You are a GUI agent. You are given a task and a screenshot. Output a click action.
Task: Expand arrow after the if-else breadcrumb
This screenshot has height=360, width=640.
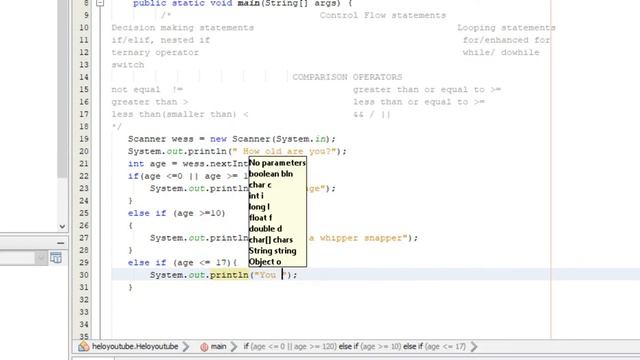[474, 347]
